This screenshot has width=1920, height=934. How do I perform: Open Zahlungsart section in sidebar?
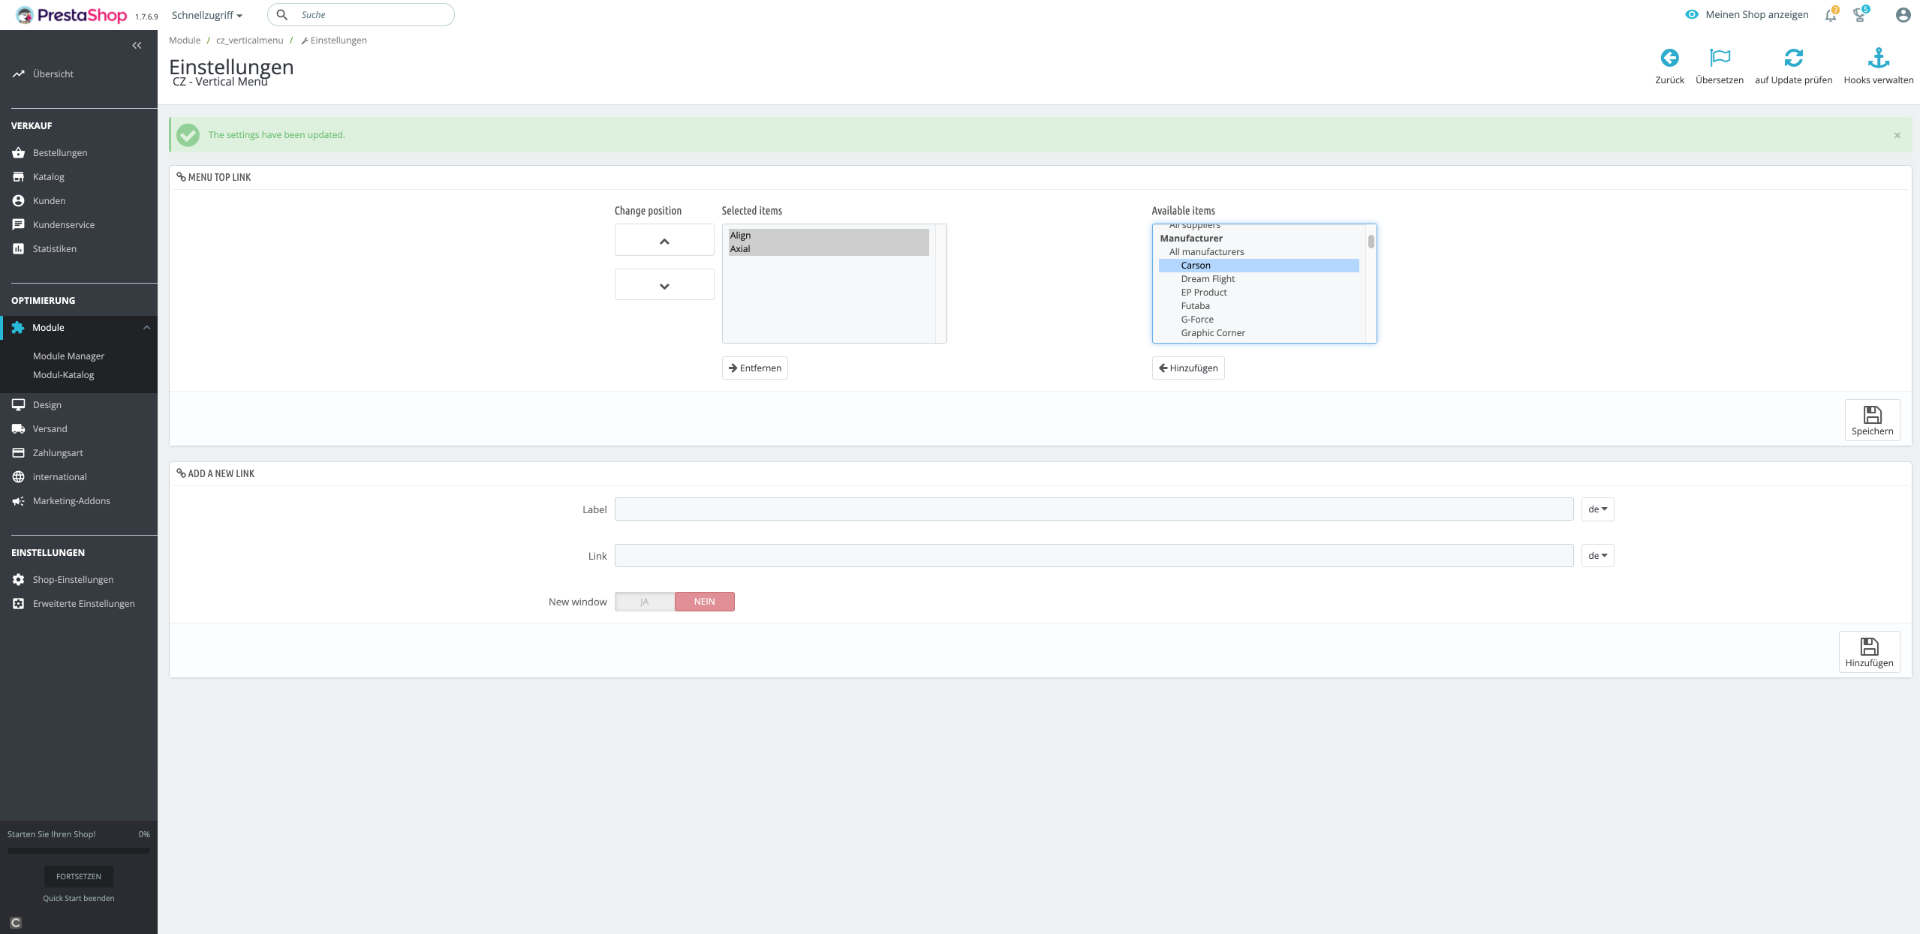58,453
